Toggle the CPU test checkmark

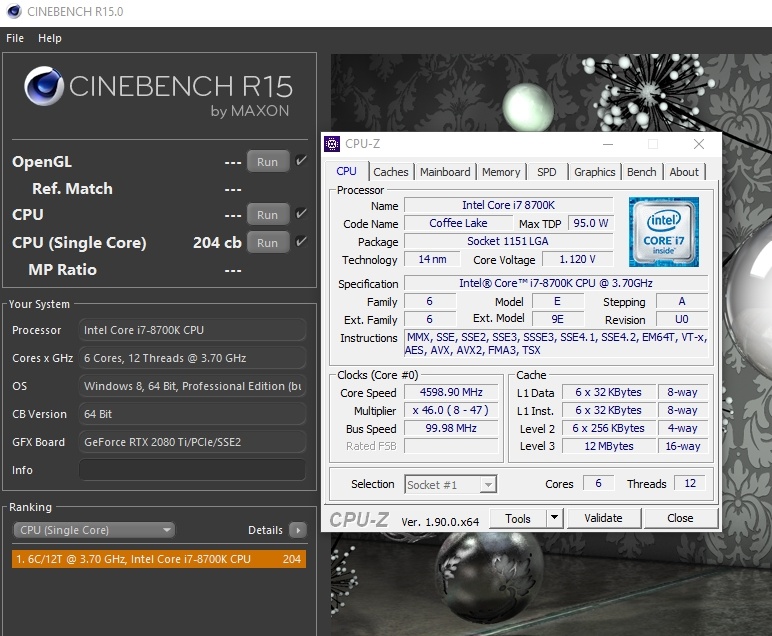coord(301,214)
